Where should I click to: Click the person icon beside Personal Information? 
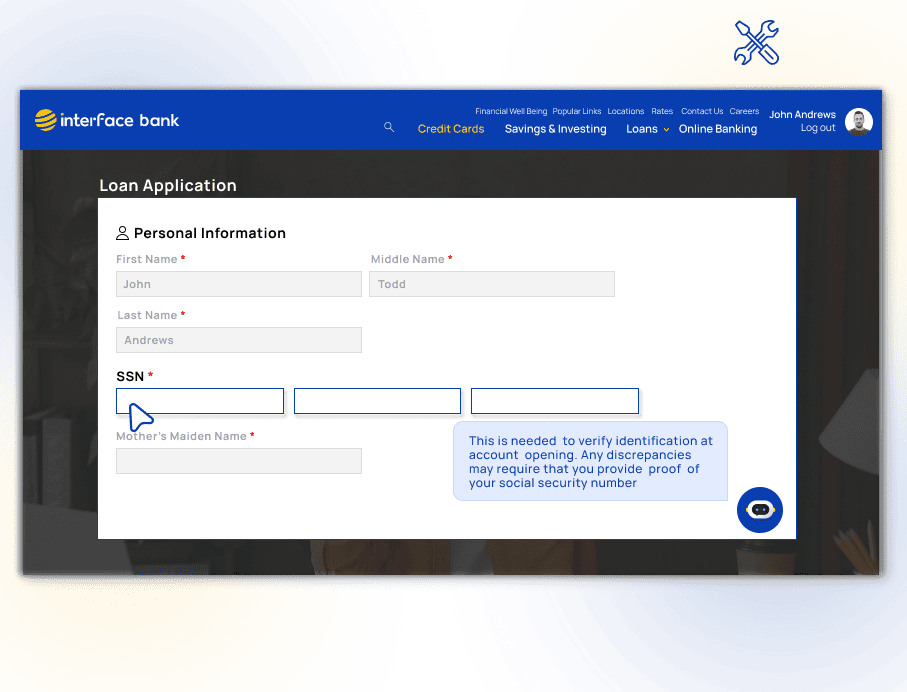(x=123, y=233)
